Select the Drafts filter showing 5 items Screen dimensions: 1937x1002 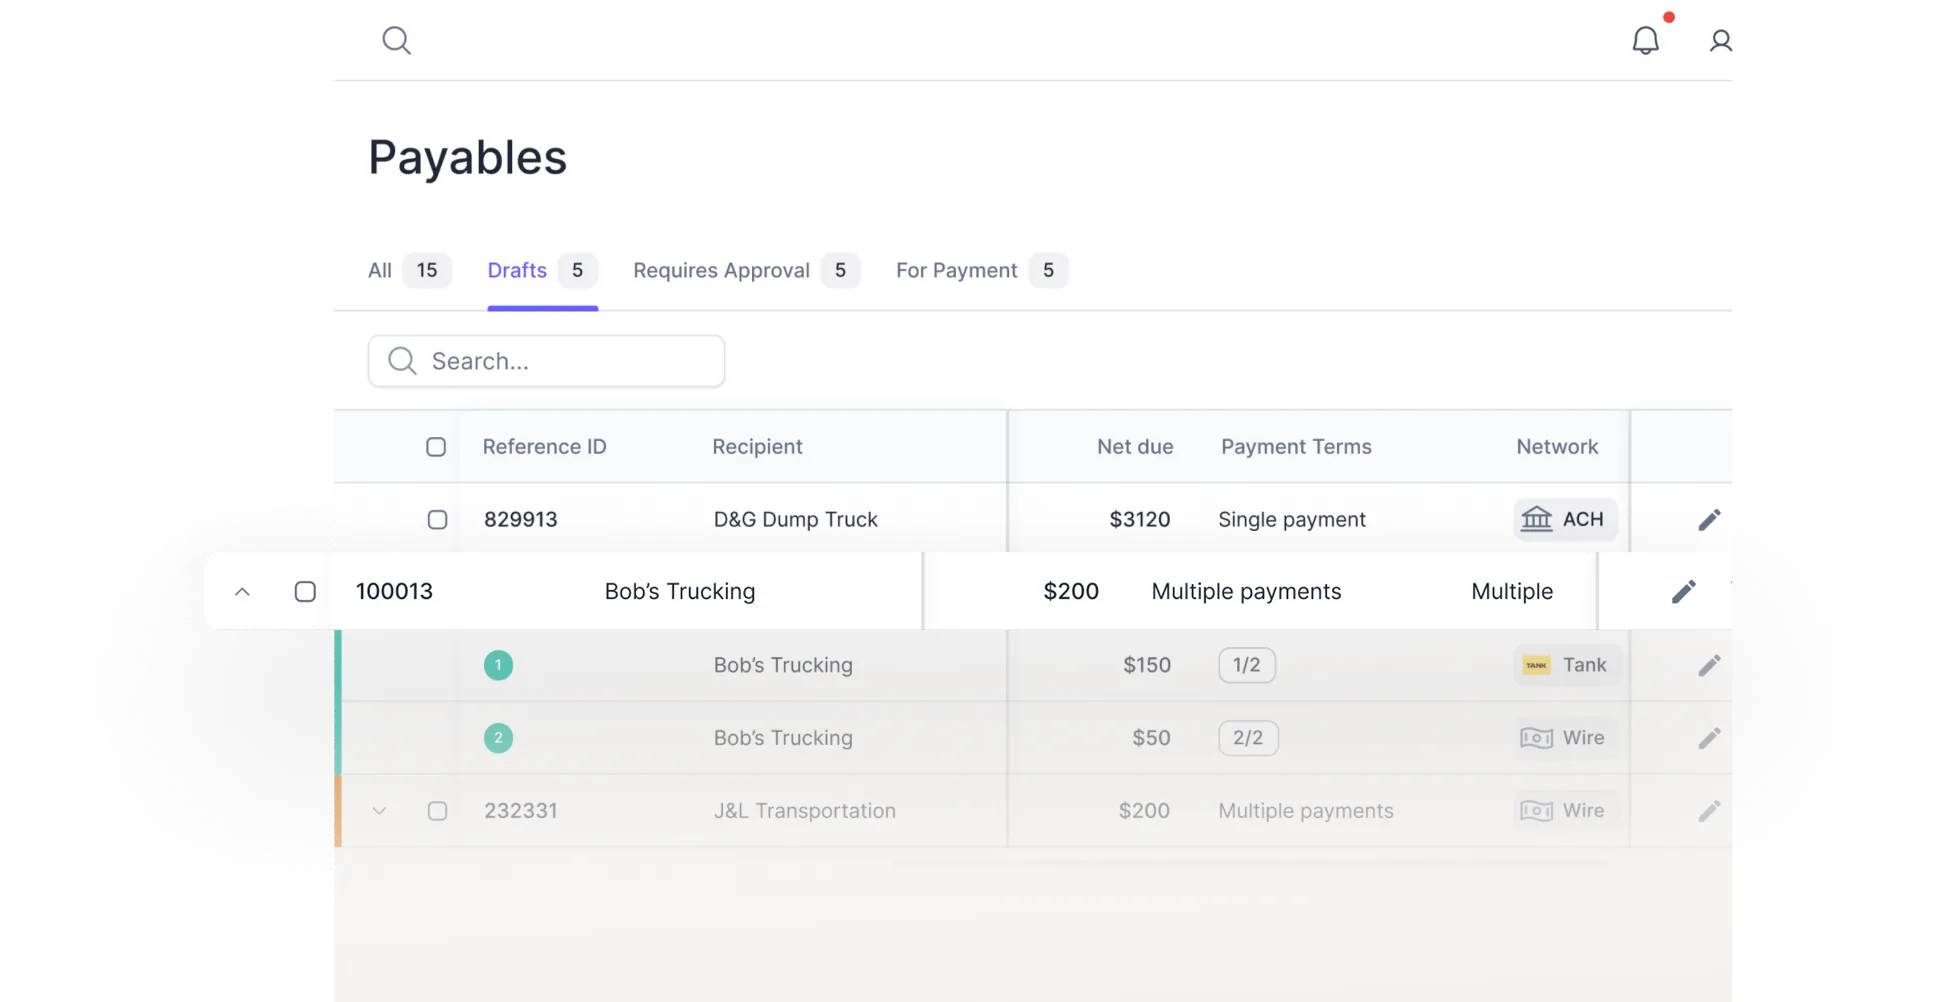pos(516,270)
